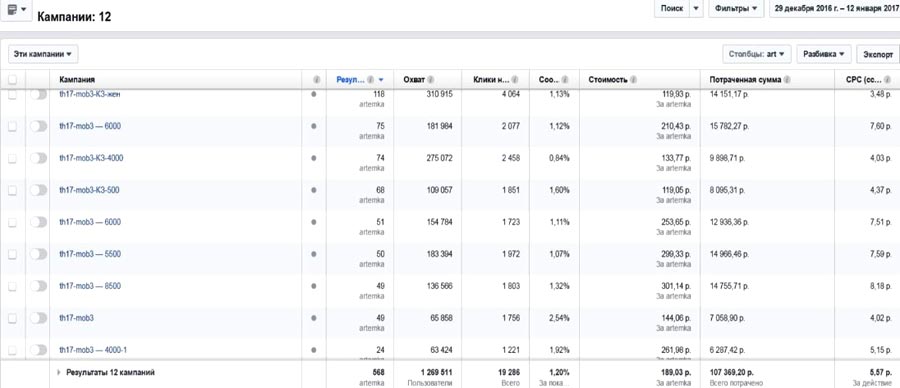This screenshot has height=388, width=900.
Task: Sort by the Охват column header
Action: tap(414, 80)
